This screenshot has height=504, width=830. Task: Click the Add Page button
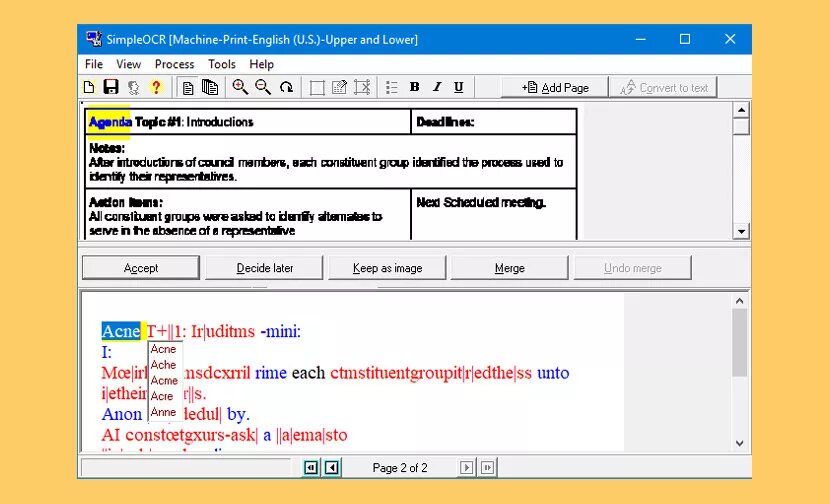(555, 88)
